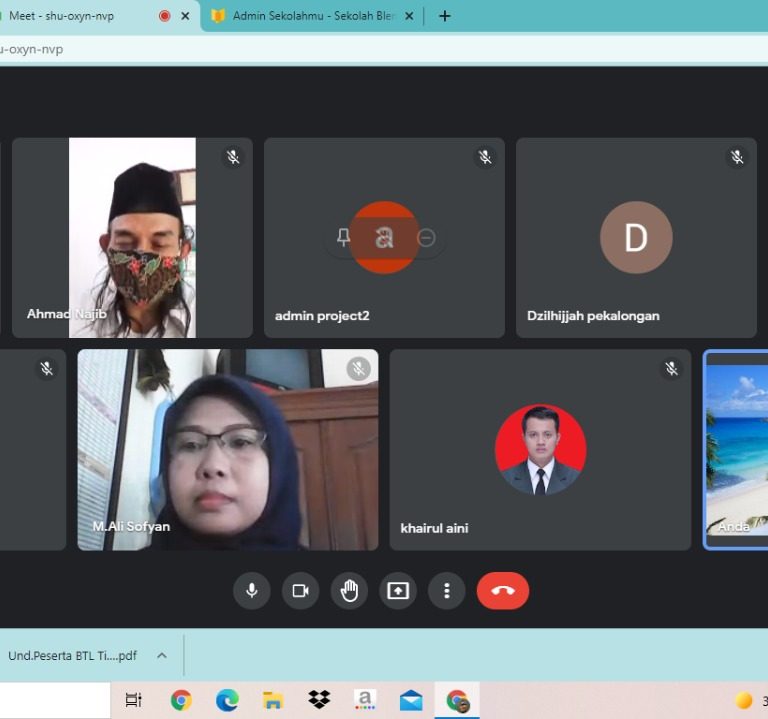Screen dimensions: 768x719
Task: Click muted mic icon on Ahmad Najib's tile
Action: point(233,157)
